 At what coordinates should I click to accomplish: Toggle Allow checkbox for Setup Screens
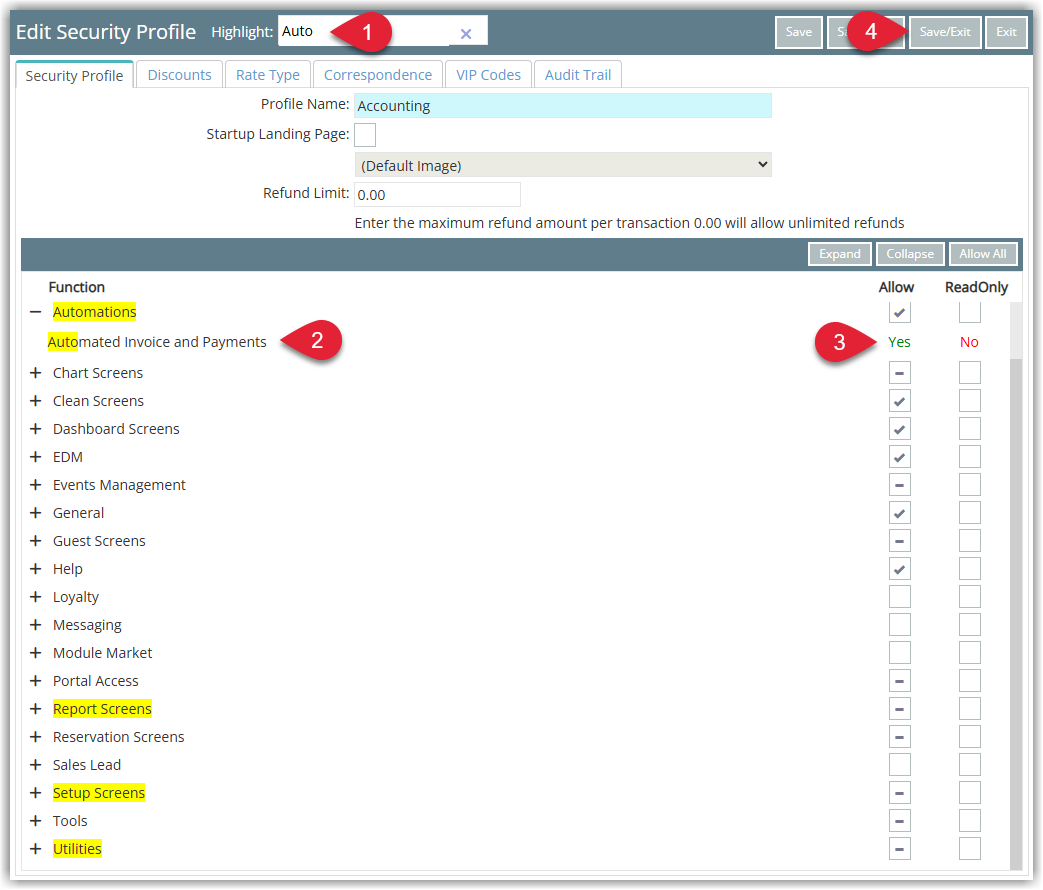pyautogui.click(x=899, y=793)
